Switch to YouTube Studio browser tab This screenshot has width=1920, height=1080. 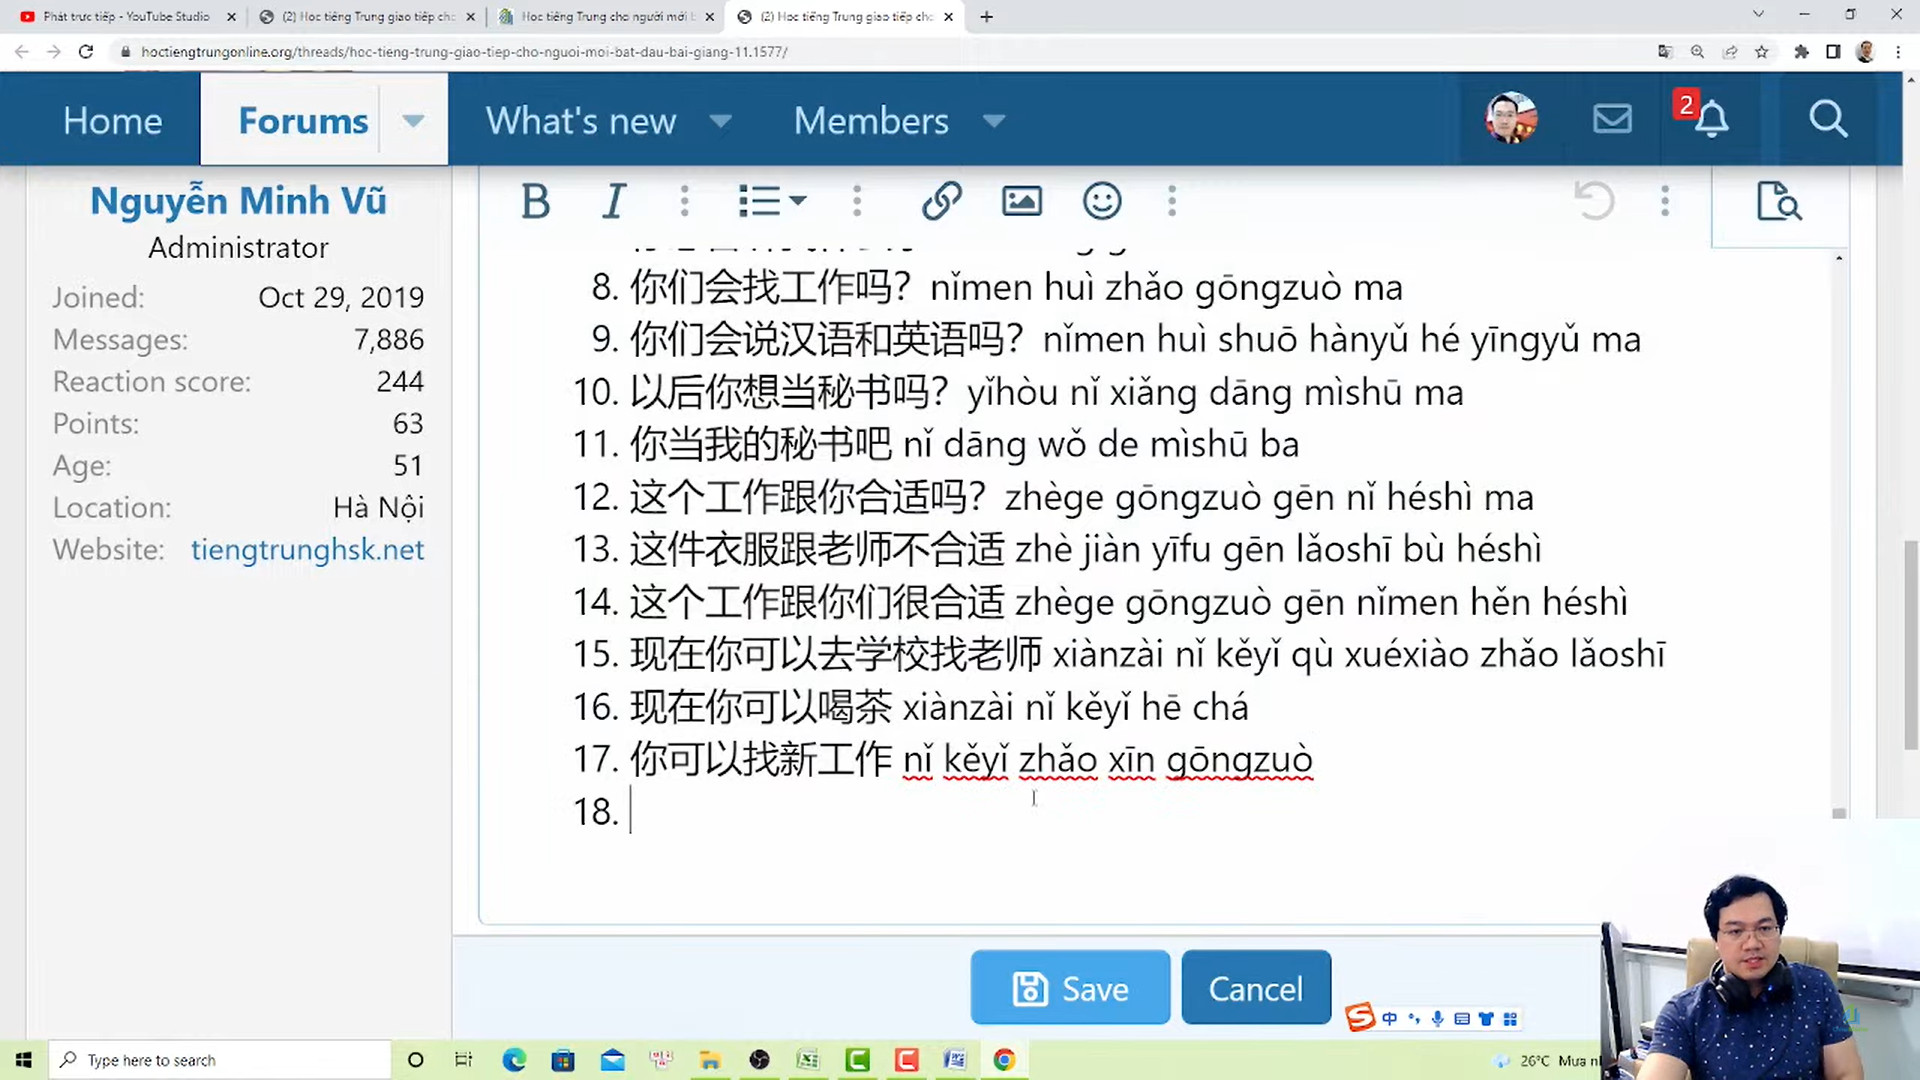[x=125, y=16]
